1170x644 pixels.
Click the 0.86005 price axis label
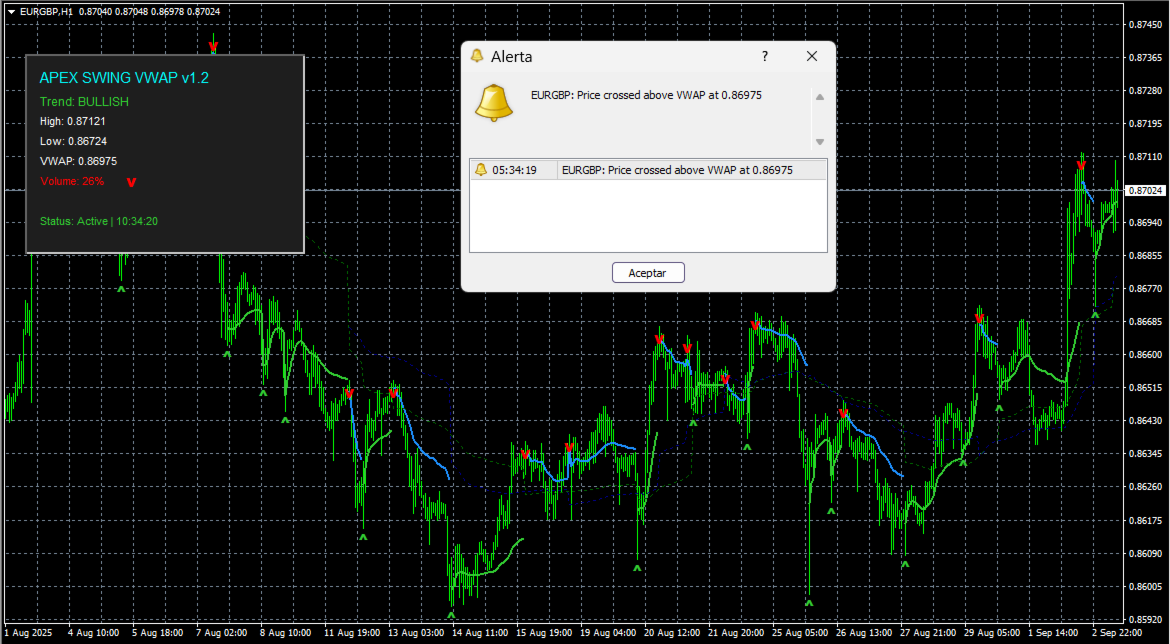pos(1144,587)
